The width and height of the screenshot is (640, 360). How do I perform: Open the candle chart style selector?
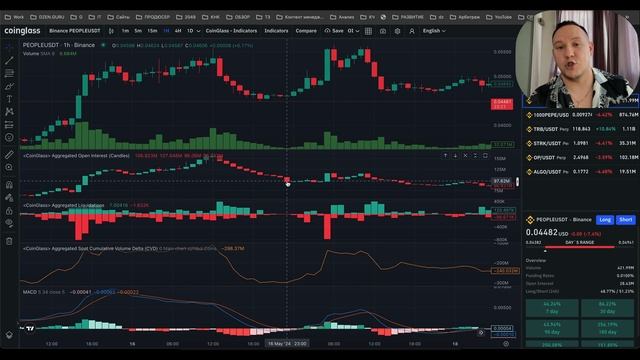click(111, 31)
